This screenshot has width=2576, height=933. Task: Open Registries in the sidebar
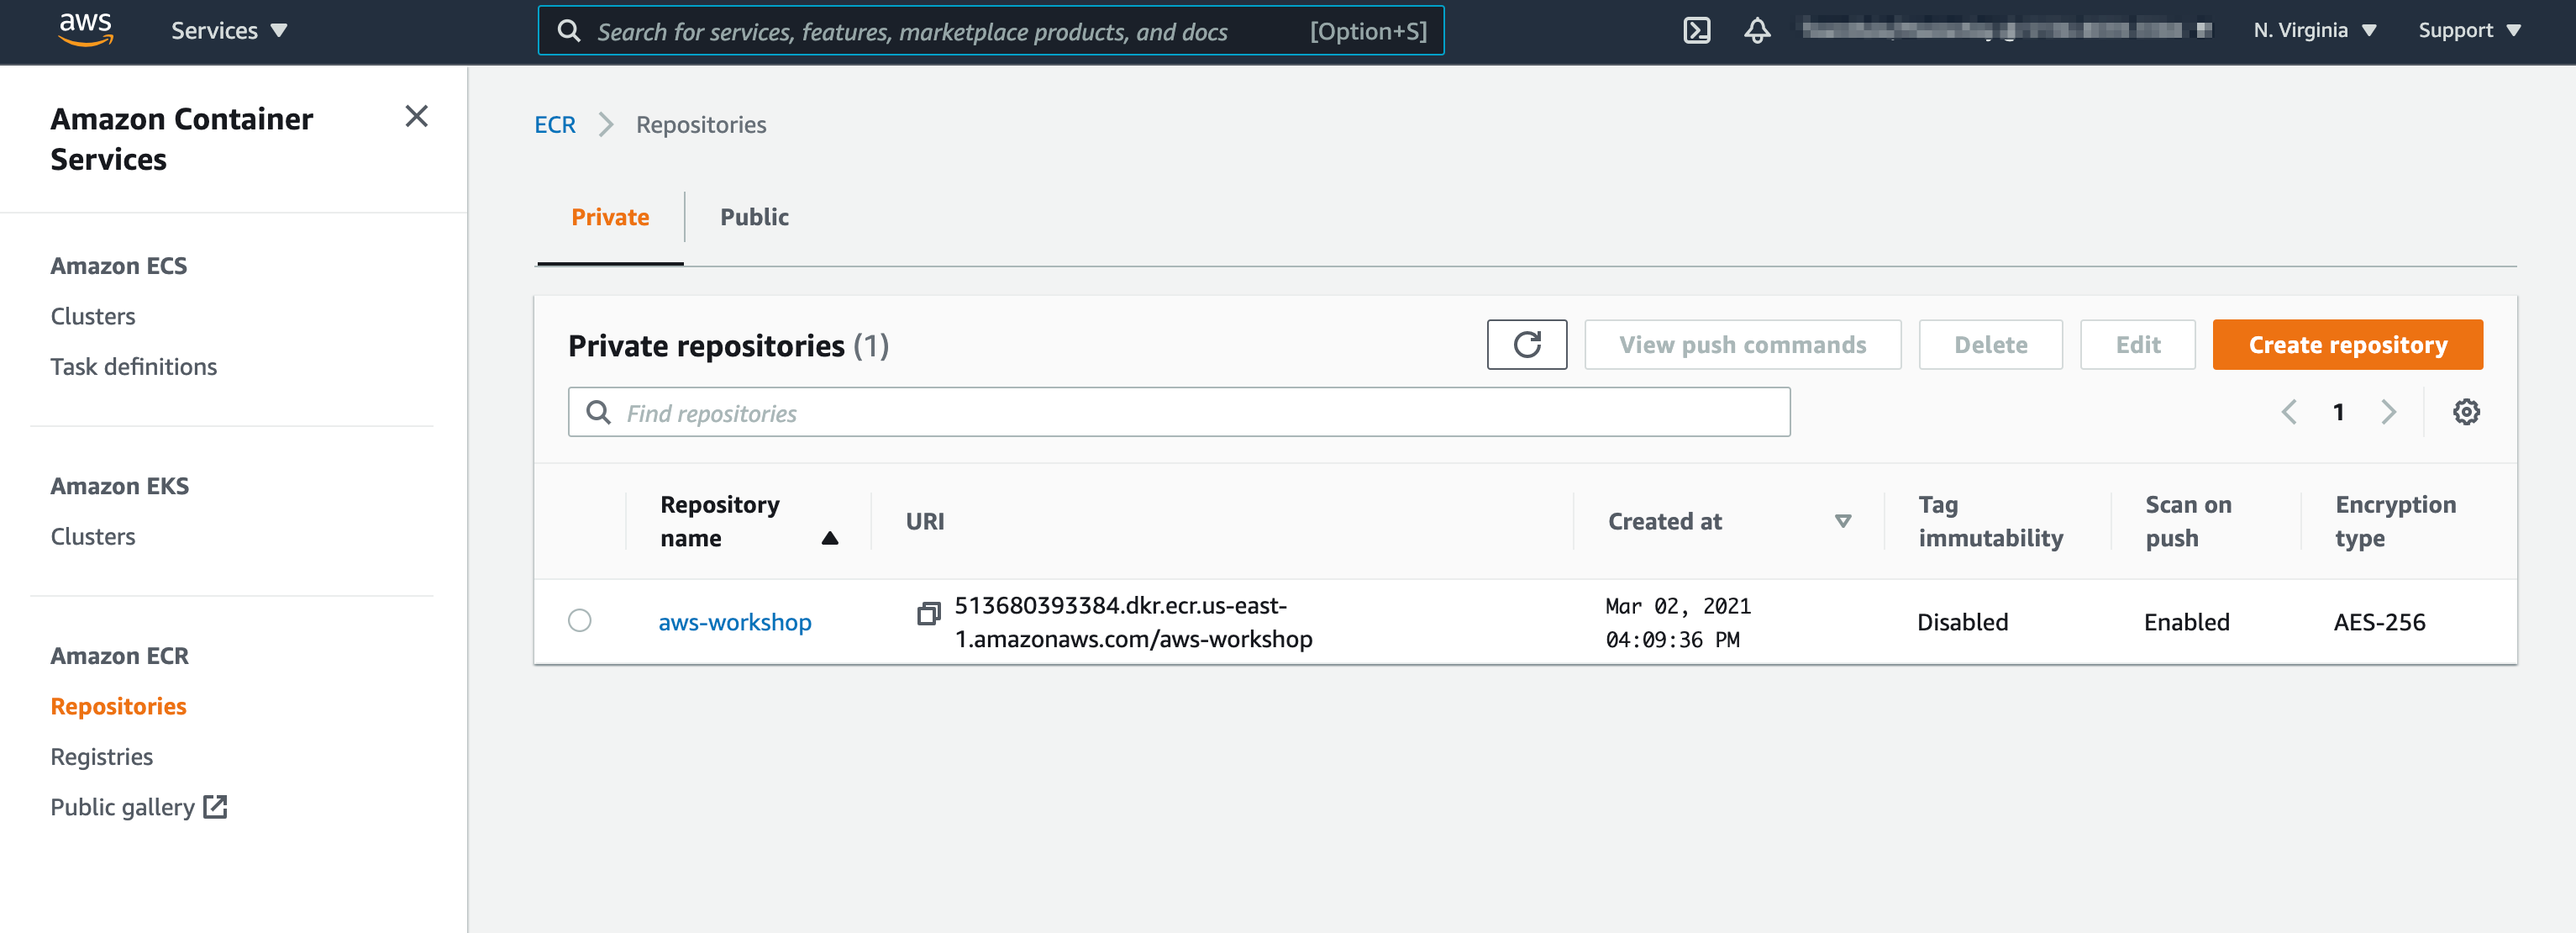pos(101,757)
